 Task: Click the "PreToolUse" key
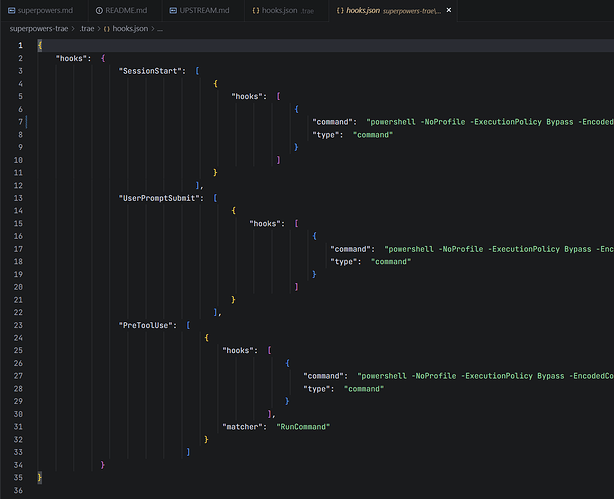146,325
